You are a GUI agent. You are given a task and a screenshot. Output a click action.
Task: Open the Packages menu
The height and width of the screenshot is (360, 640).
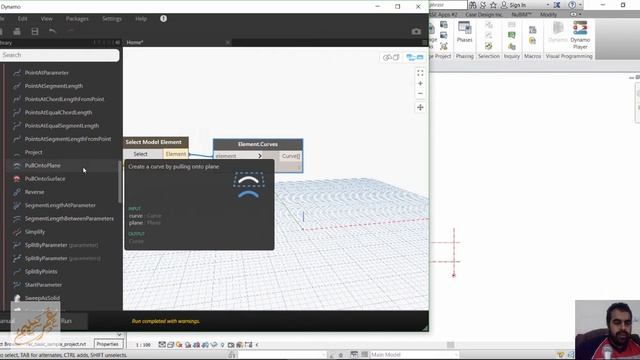(77, 19)
